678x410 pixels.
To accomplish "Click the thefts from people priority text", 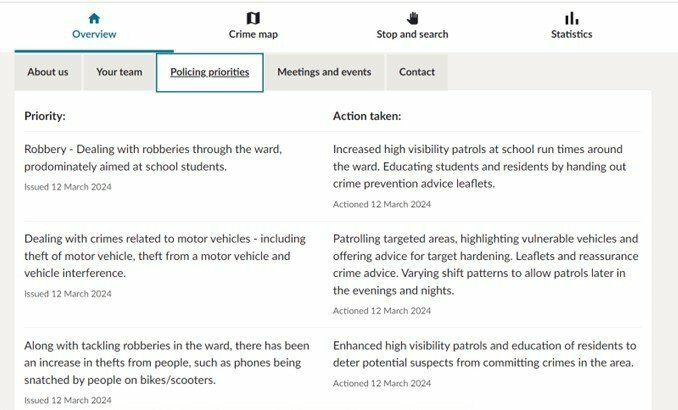I will (167, 363).
